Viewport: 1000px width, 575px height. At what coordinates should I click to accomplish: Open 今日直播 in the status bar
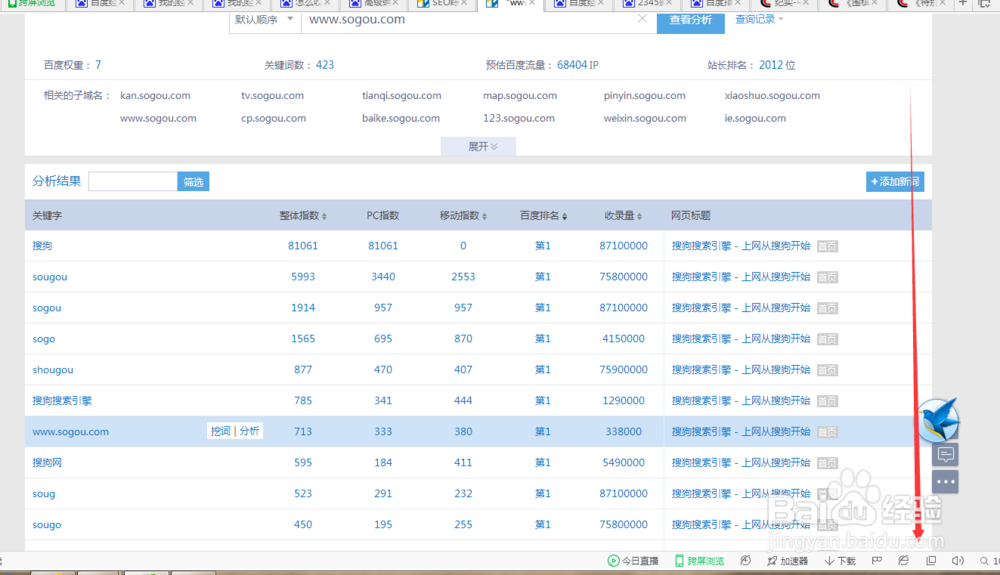coord(633,561)
